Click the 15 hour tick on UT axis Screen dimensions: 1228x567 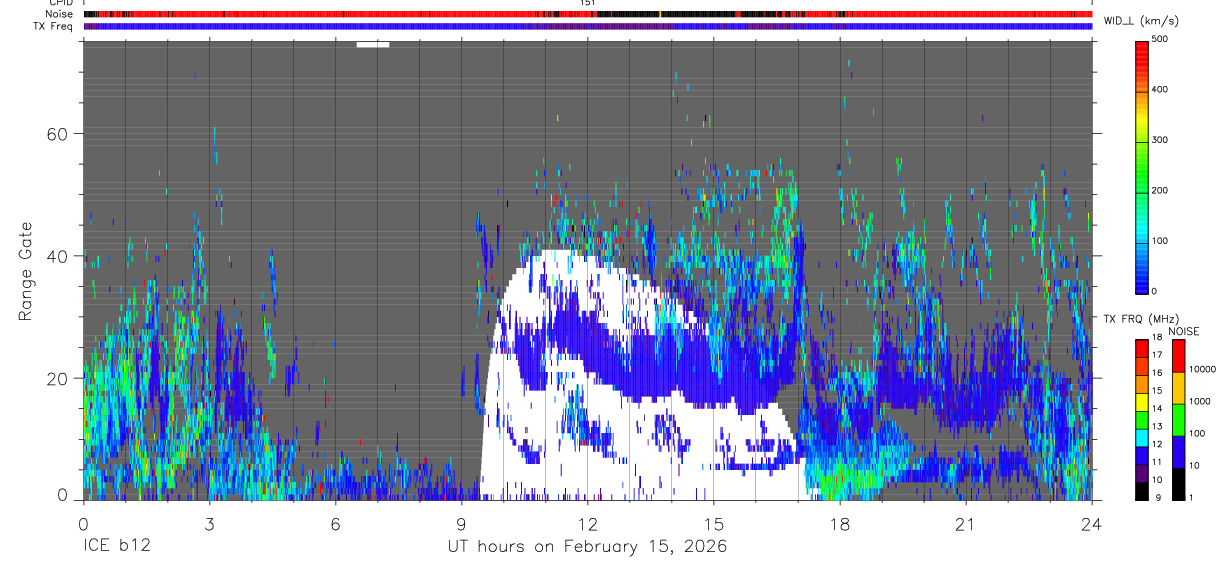coord(714,523)
